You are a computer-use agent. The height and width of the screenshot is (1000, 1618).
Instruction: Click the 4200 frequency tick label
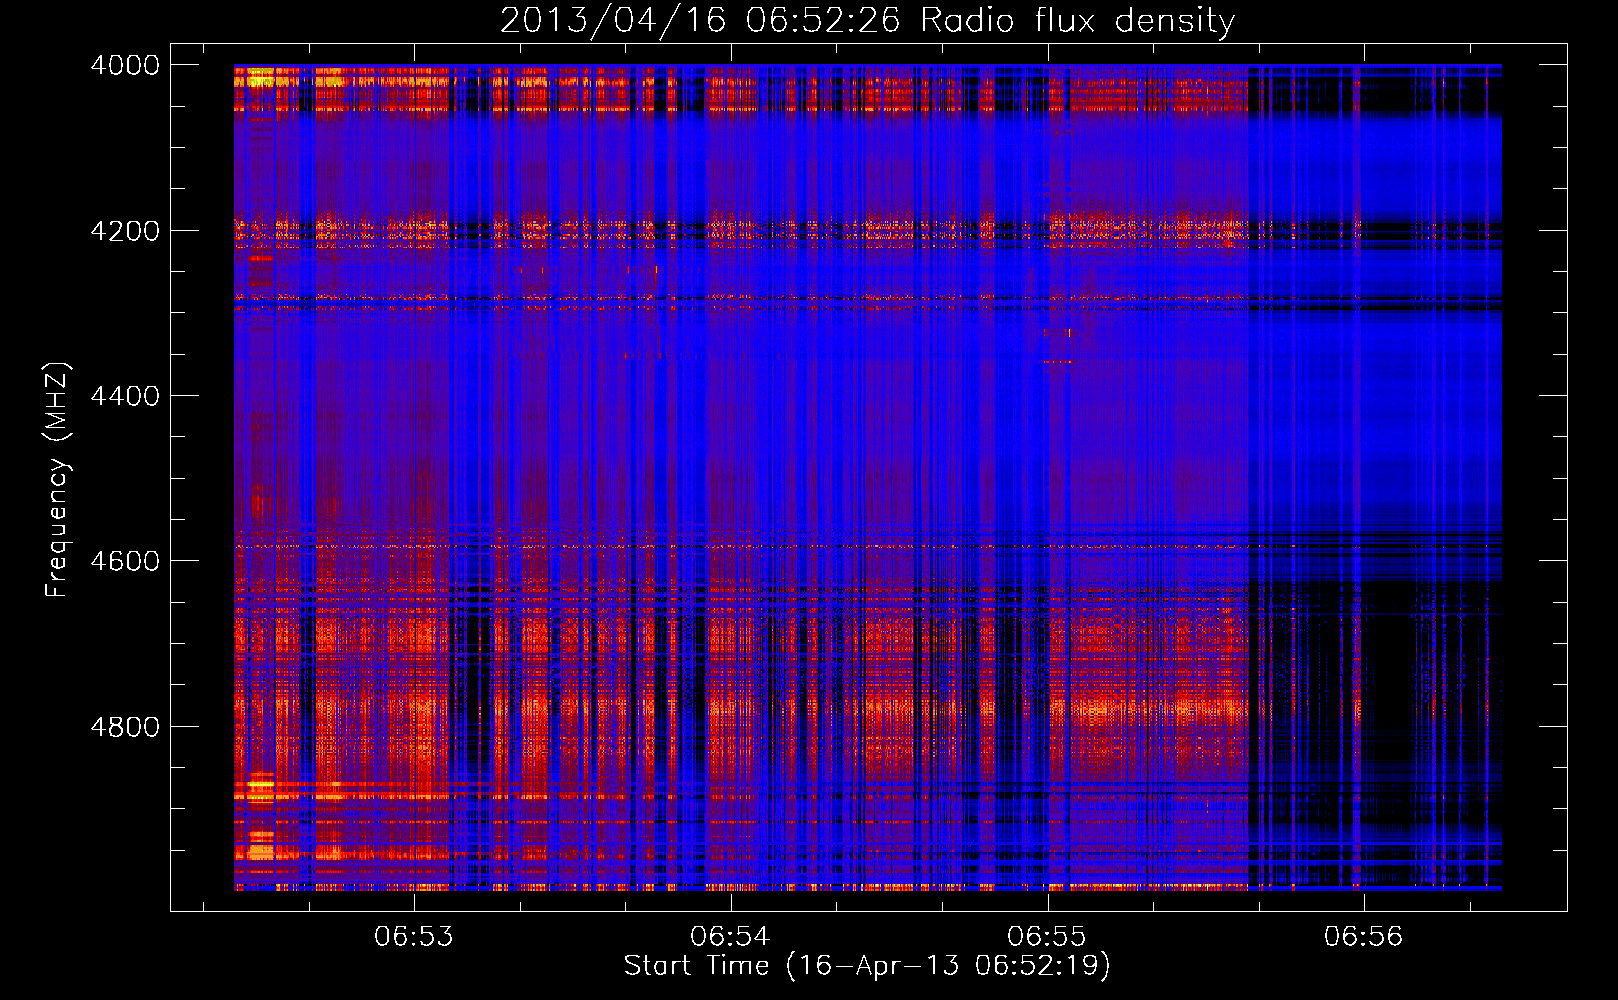click(x=125, y=231)
